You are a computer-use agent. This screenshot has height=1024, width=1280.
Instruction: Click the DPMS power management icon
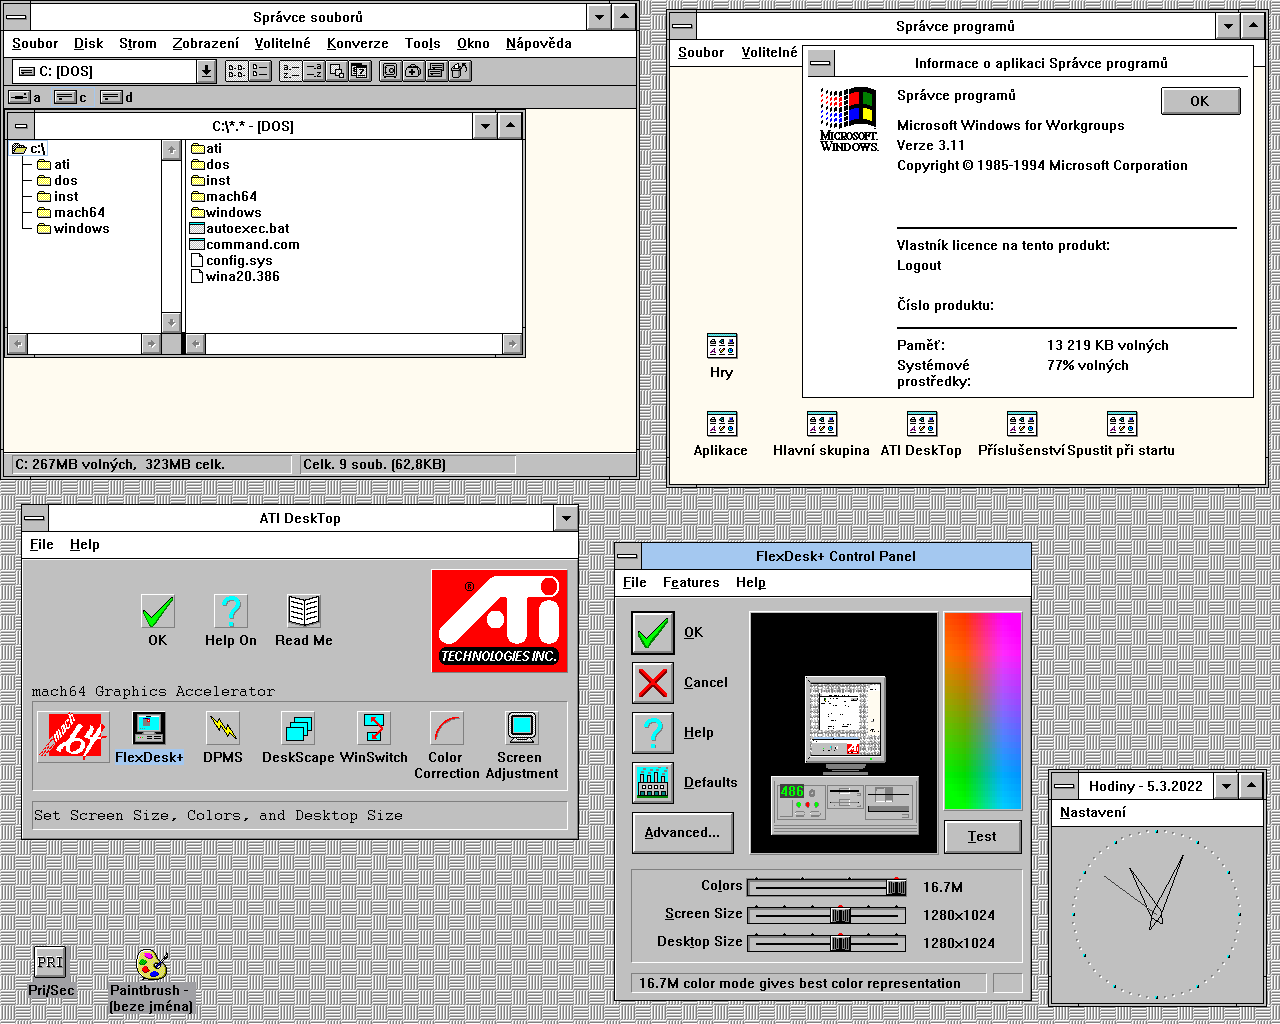(x=222, y=729)
